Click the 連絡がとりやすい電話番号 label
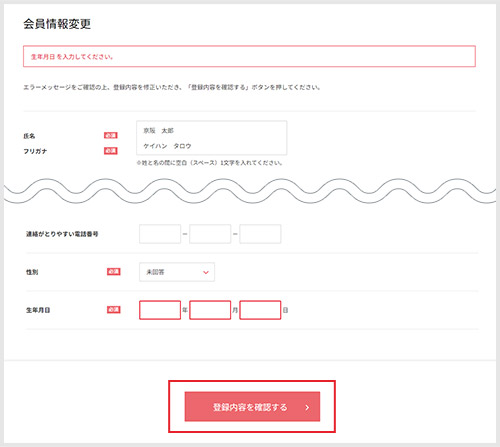The width and height of the screenshot is (500, 447). (x=62, y=234)
